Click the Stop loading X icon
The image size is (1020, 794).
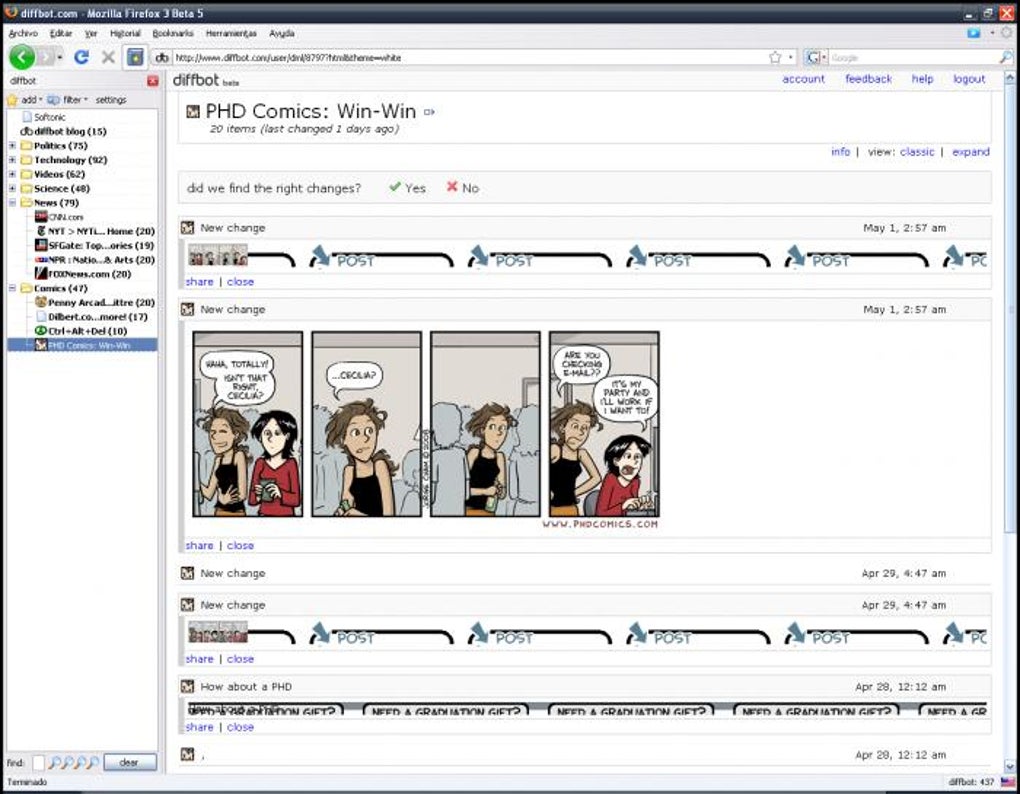point(108,57)
